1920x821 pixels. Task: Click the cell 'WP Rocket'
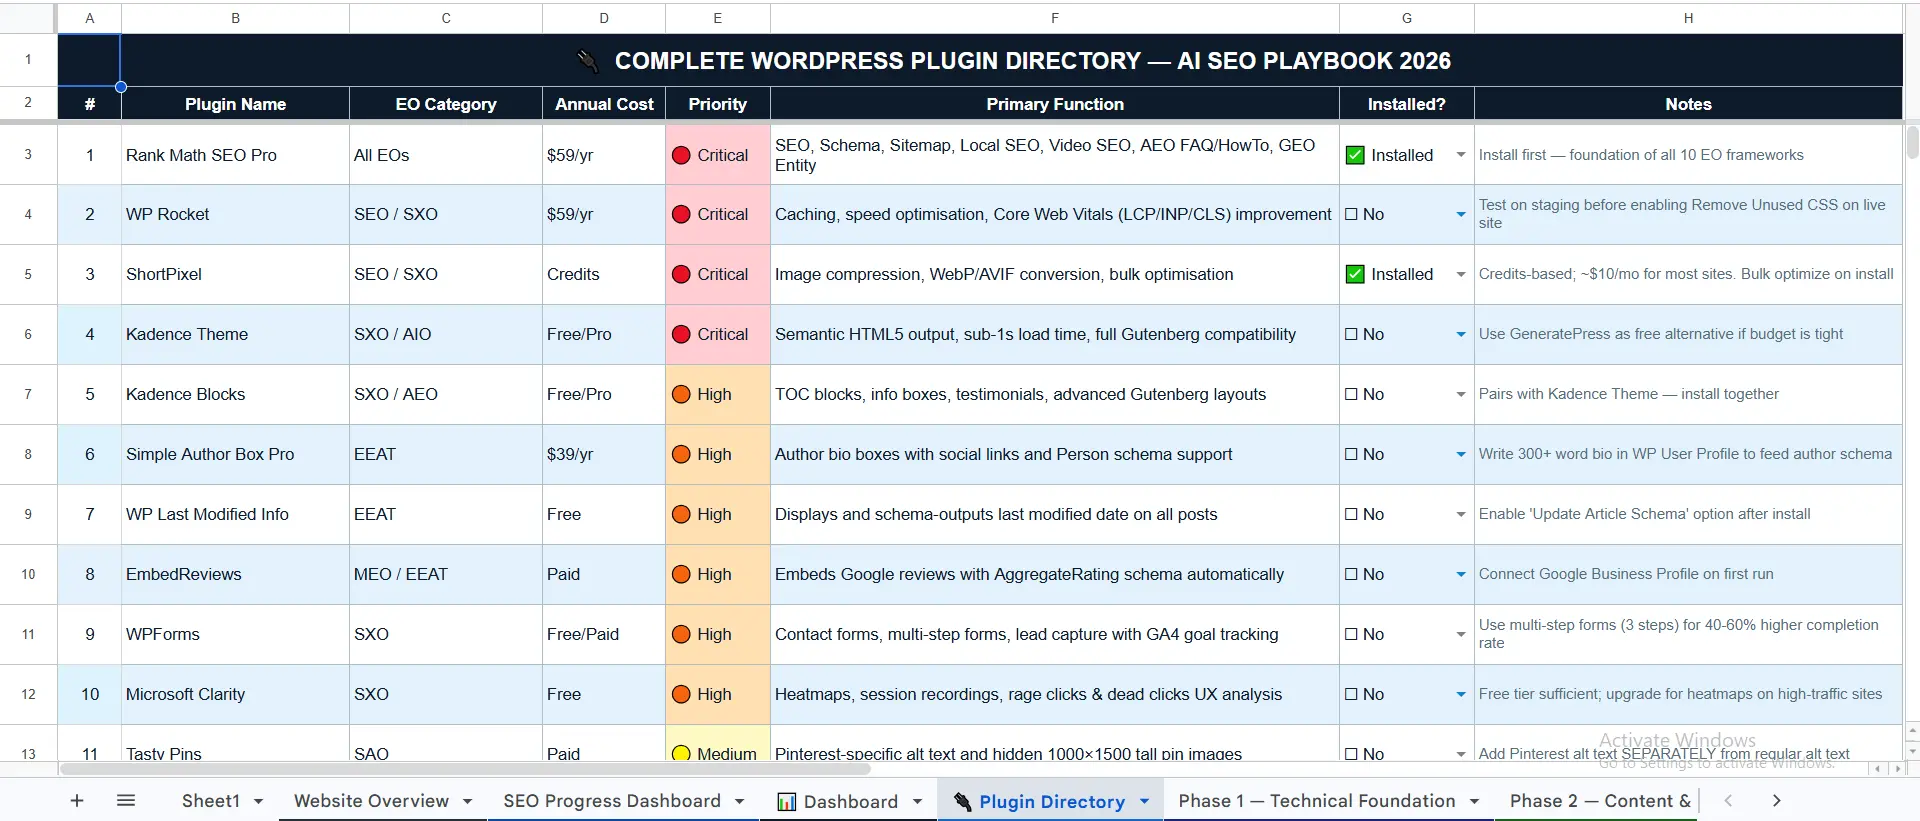pyautogui.click(x=235, y=214)
